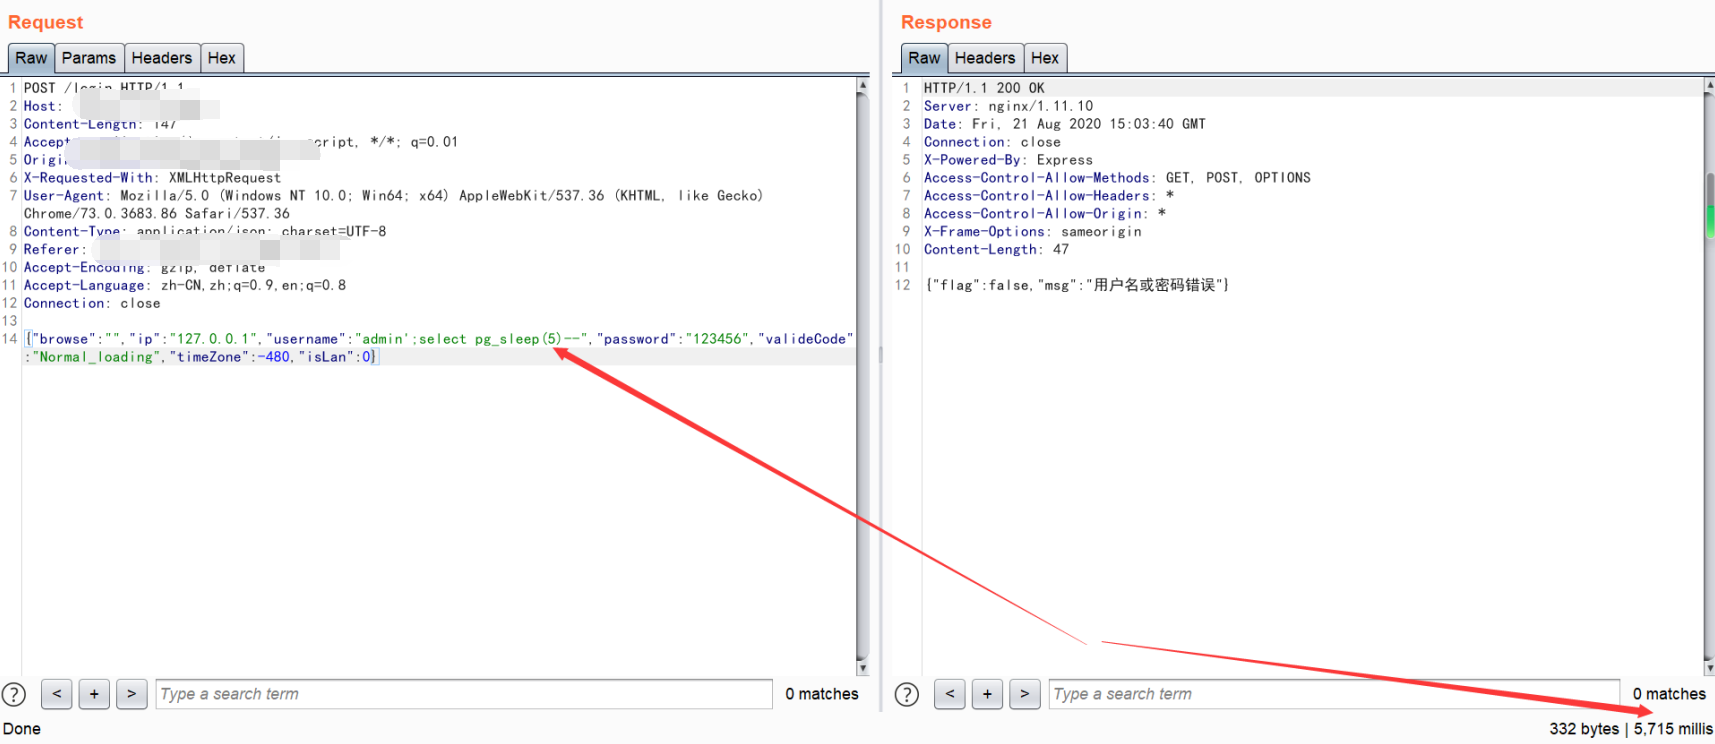
Task: Click the JSON response body with flag false
Action: (x=1077, y=286)
